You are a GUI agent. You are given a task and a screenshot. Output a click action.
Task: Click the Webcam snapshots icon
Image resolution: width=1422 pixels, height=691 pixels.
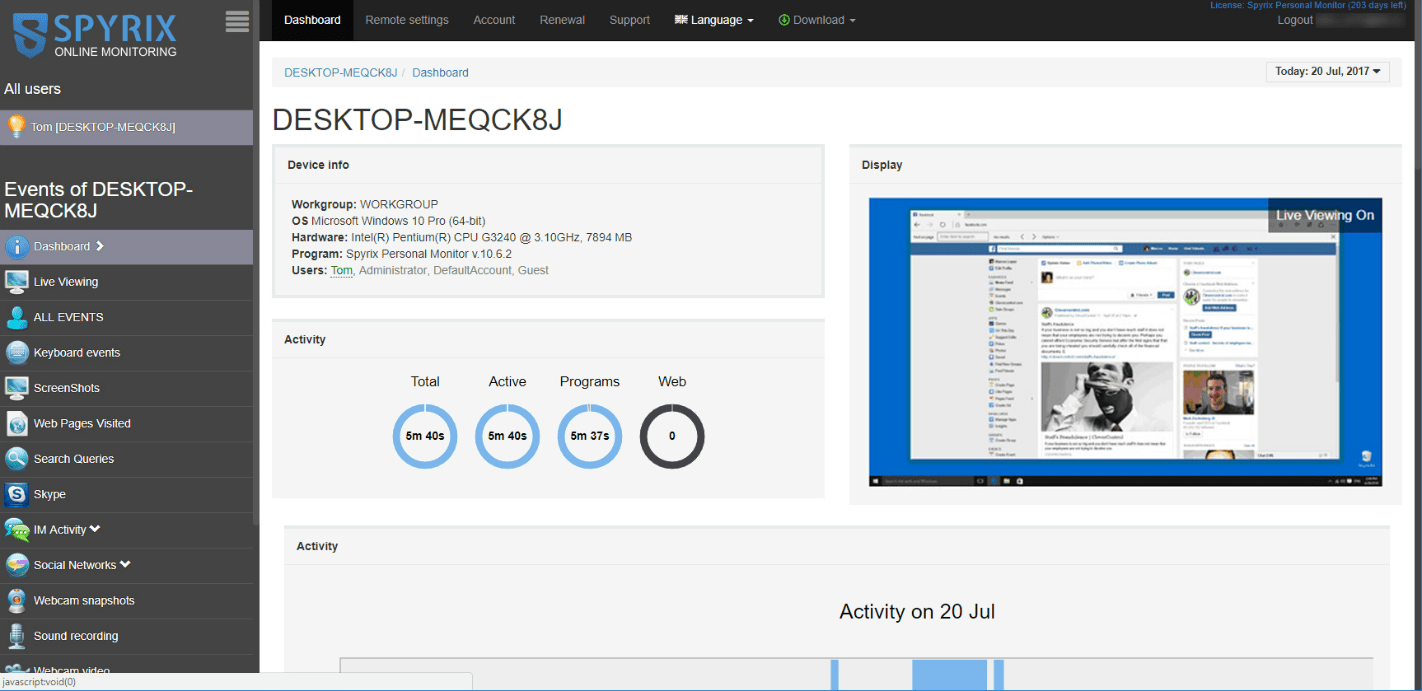[16, 601]
